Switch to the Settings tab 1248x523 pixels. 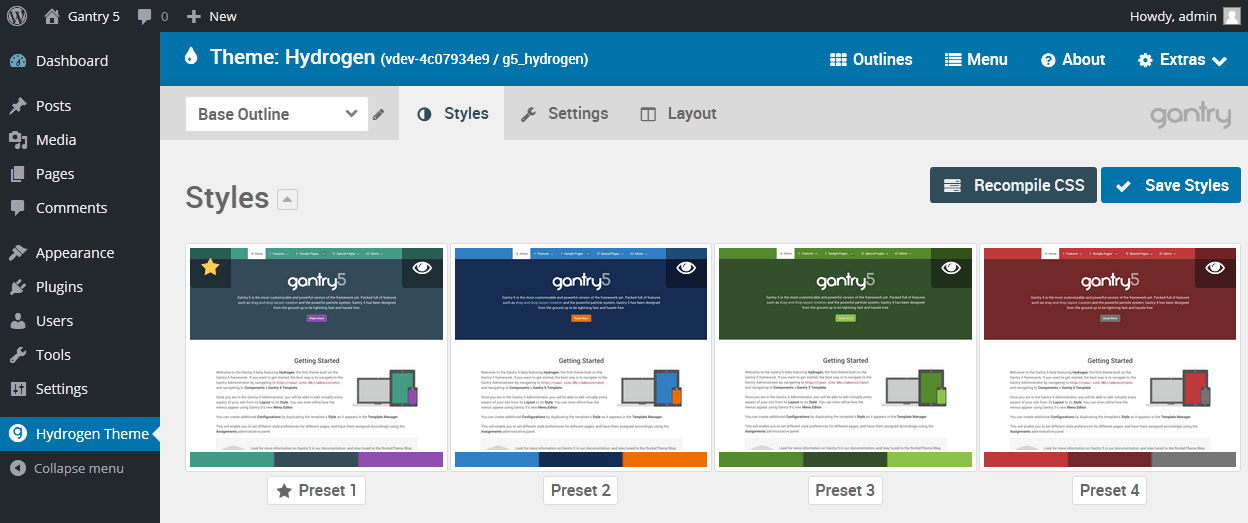[564, 113]
